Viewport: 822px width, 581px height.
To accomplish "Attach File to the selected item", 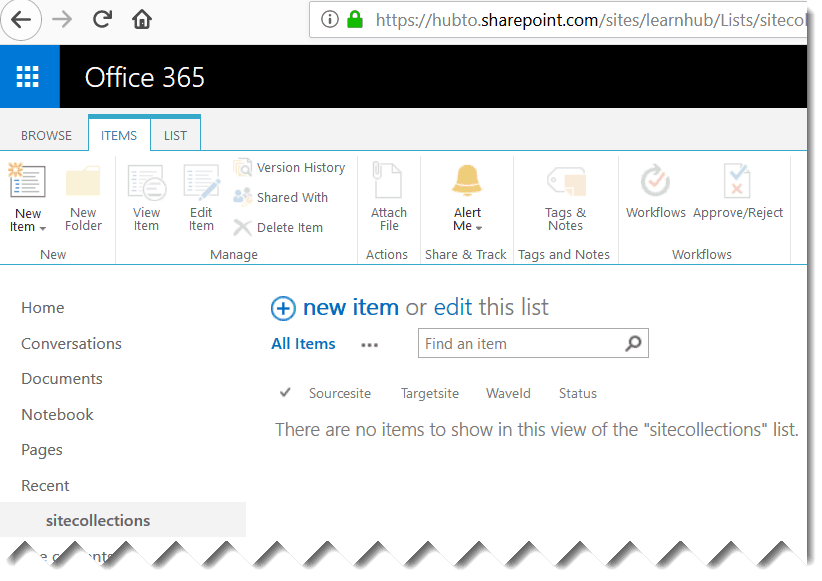I will (387, 195).
